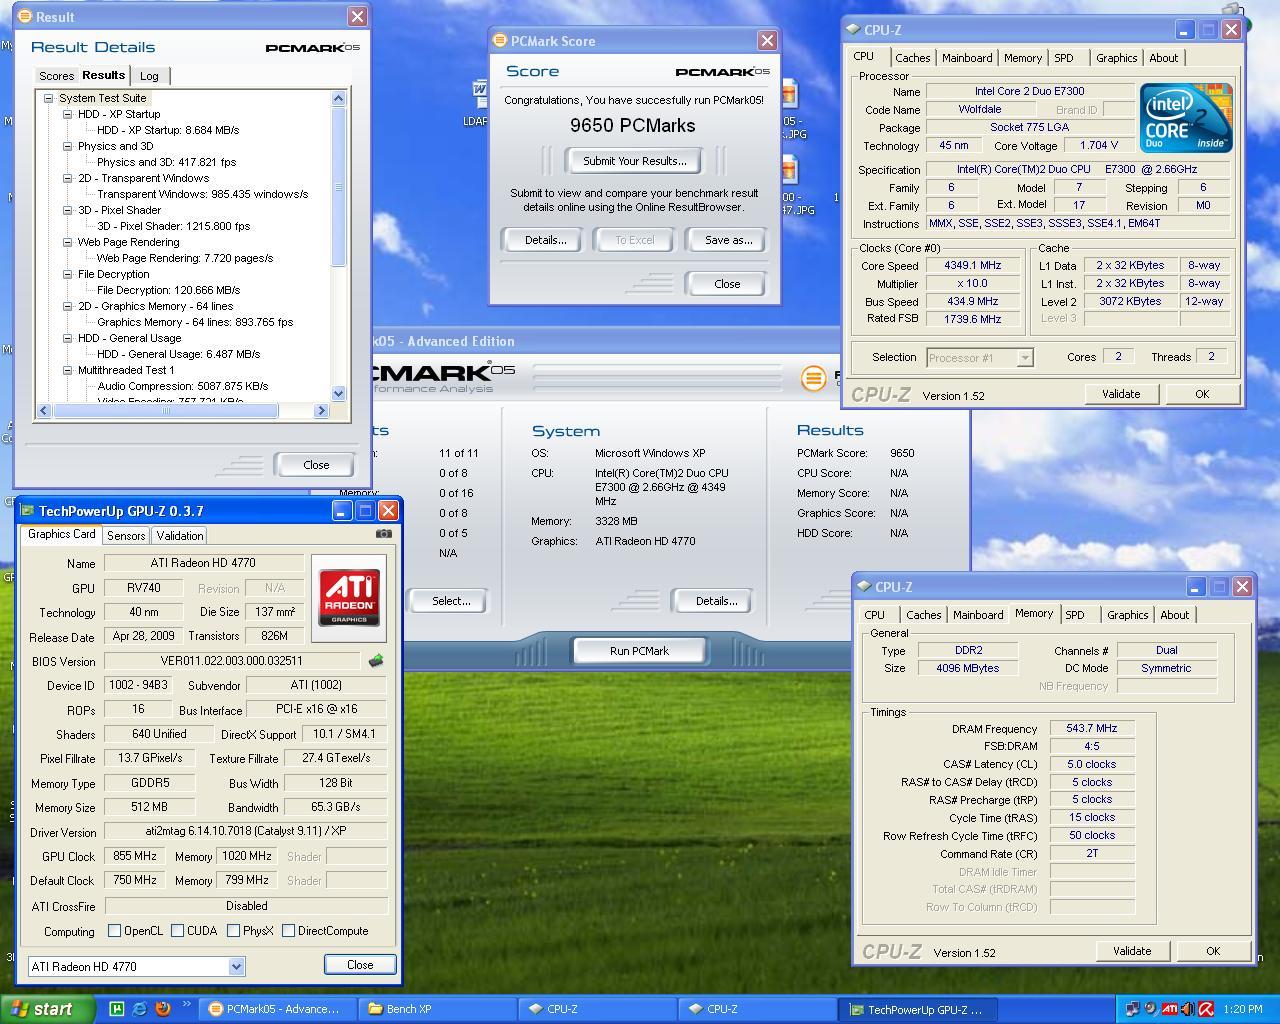Click the ATI tray icon
Viewport: 1280px width, 1024px height.
pos(1169,1009)
